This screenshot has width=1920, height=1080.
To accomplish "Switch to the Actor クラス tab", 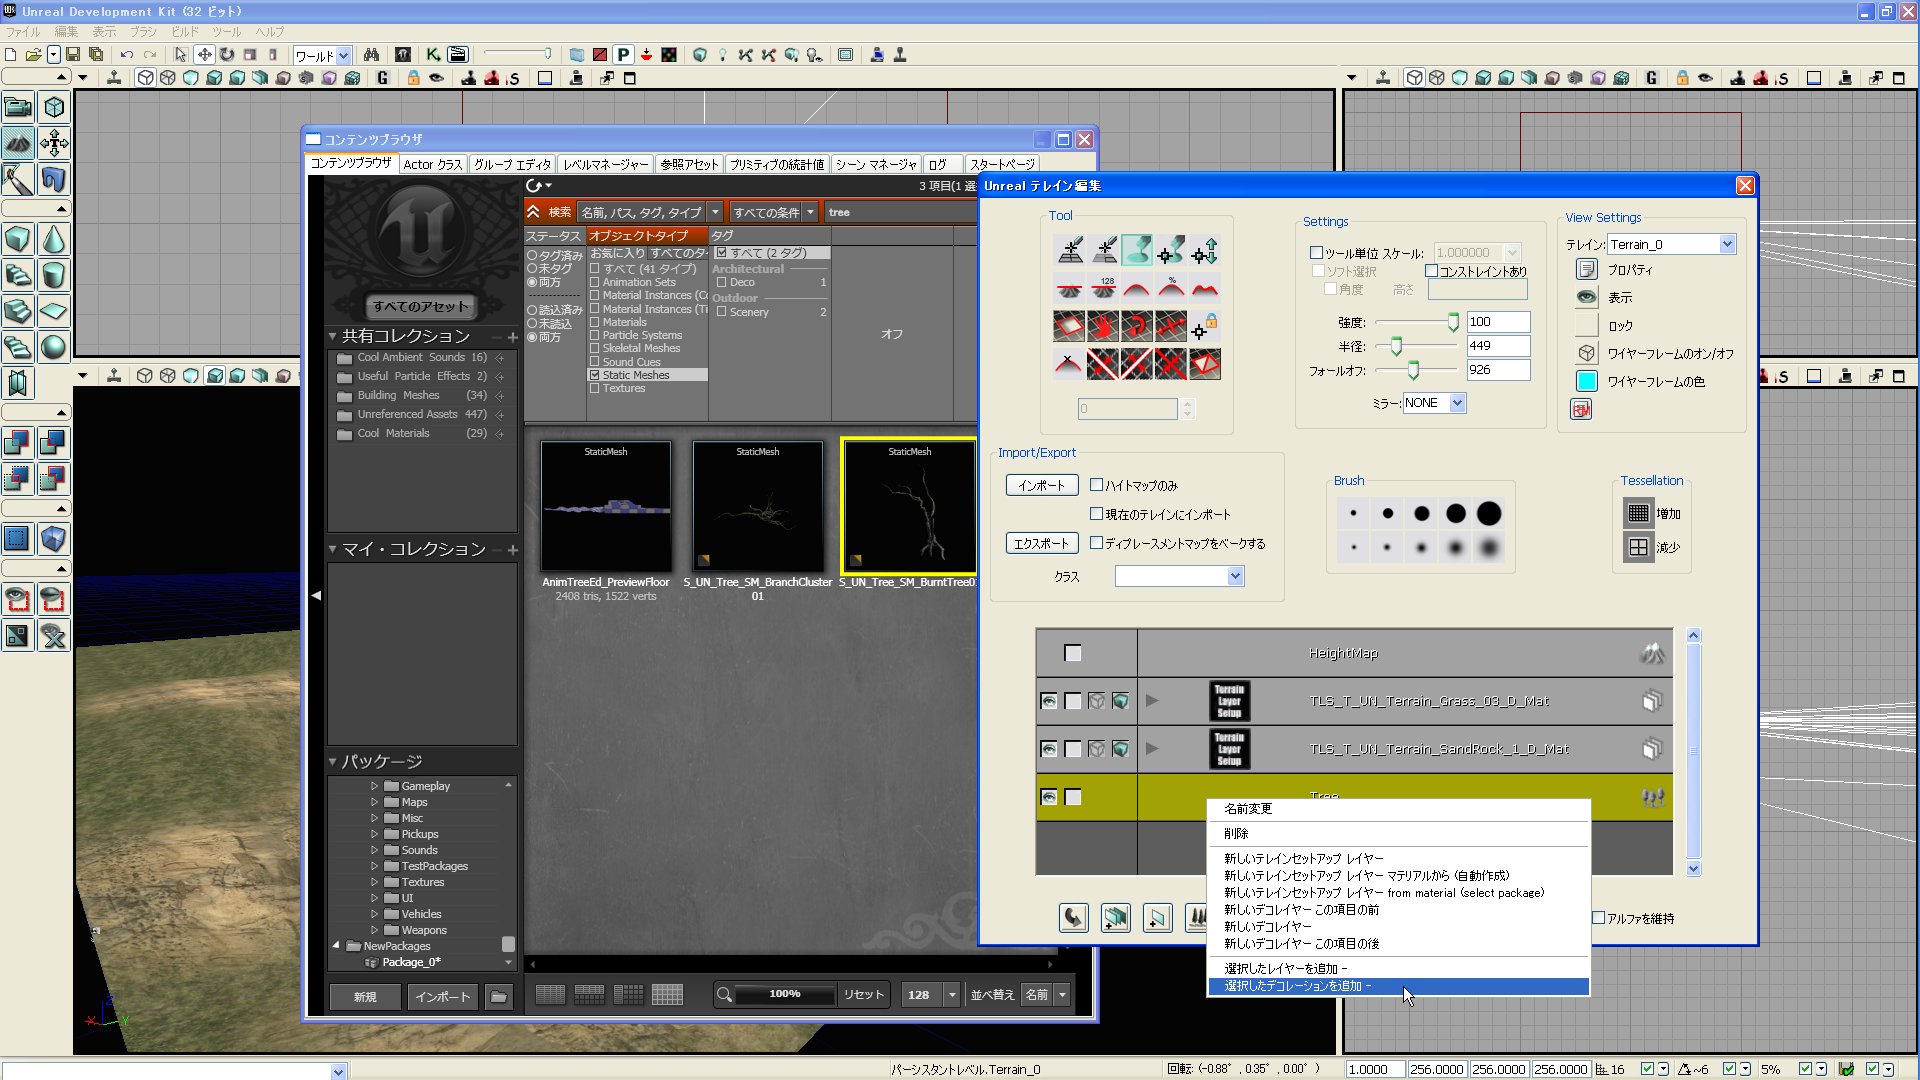I will 432,164.
